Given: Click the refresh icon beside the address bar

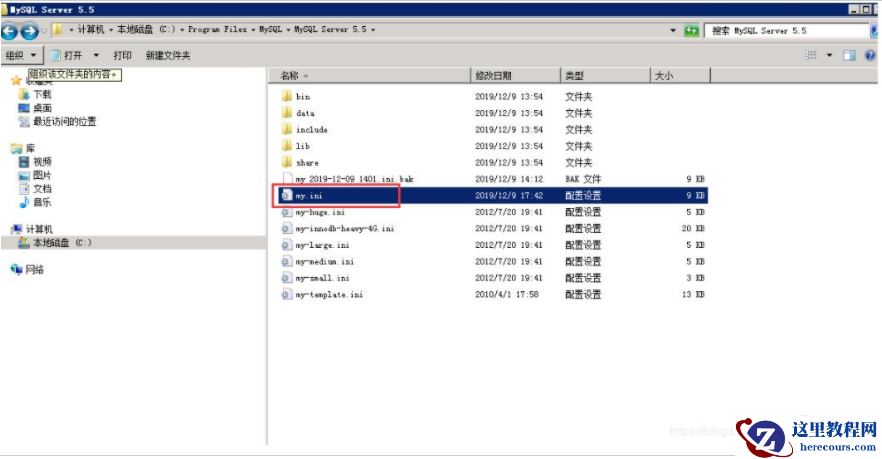Looking at the screenshot, I should click(691, 30).
